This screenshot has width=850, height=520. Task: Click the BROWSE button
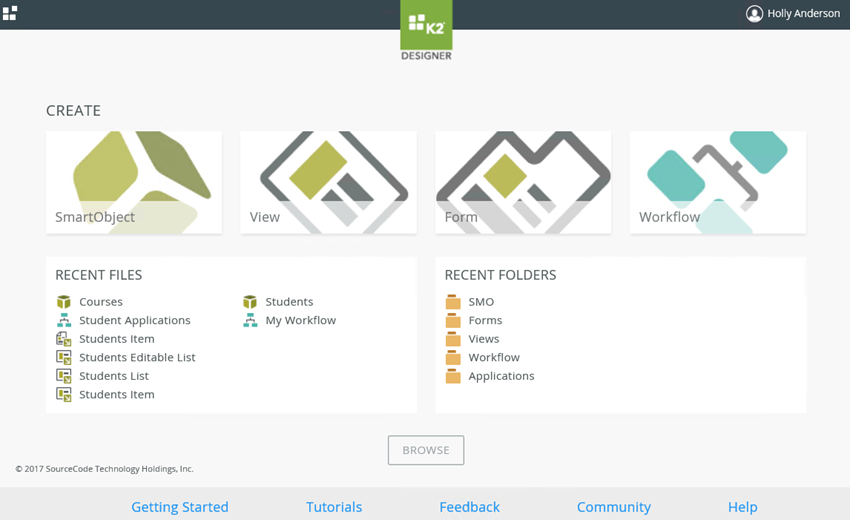click(426, 450)
